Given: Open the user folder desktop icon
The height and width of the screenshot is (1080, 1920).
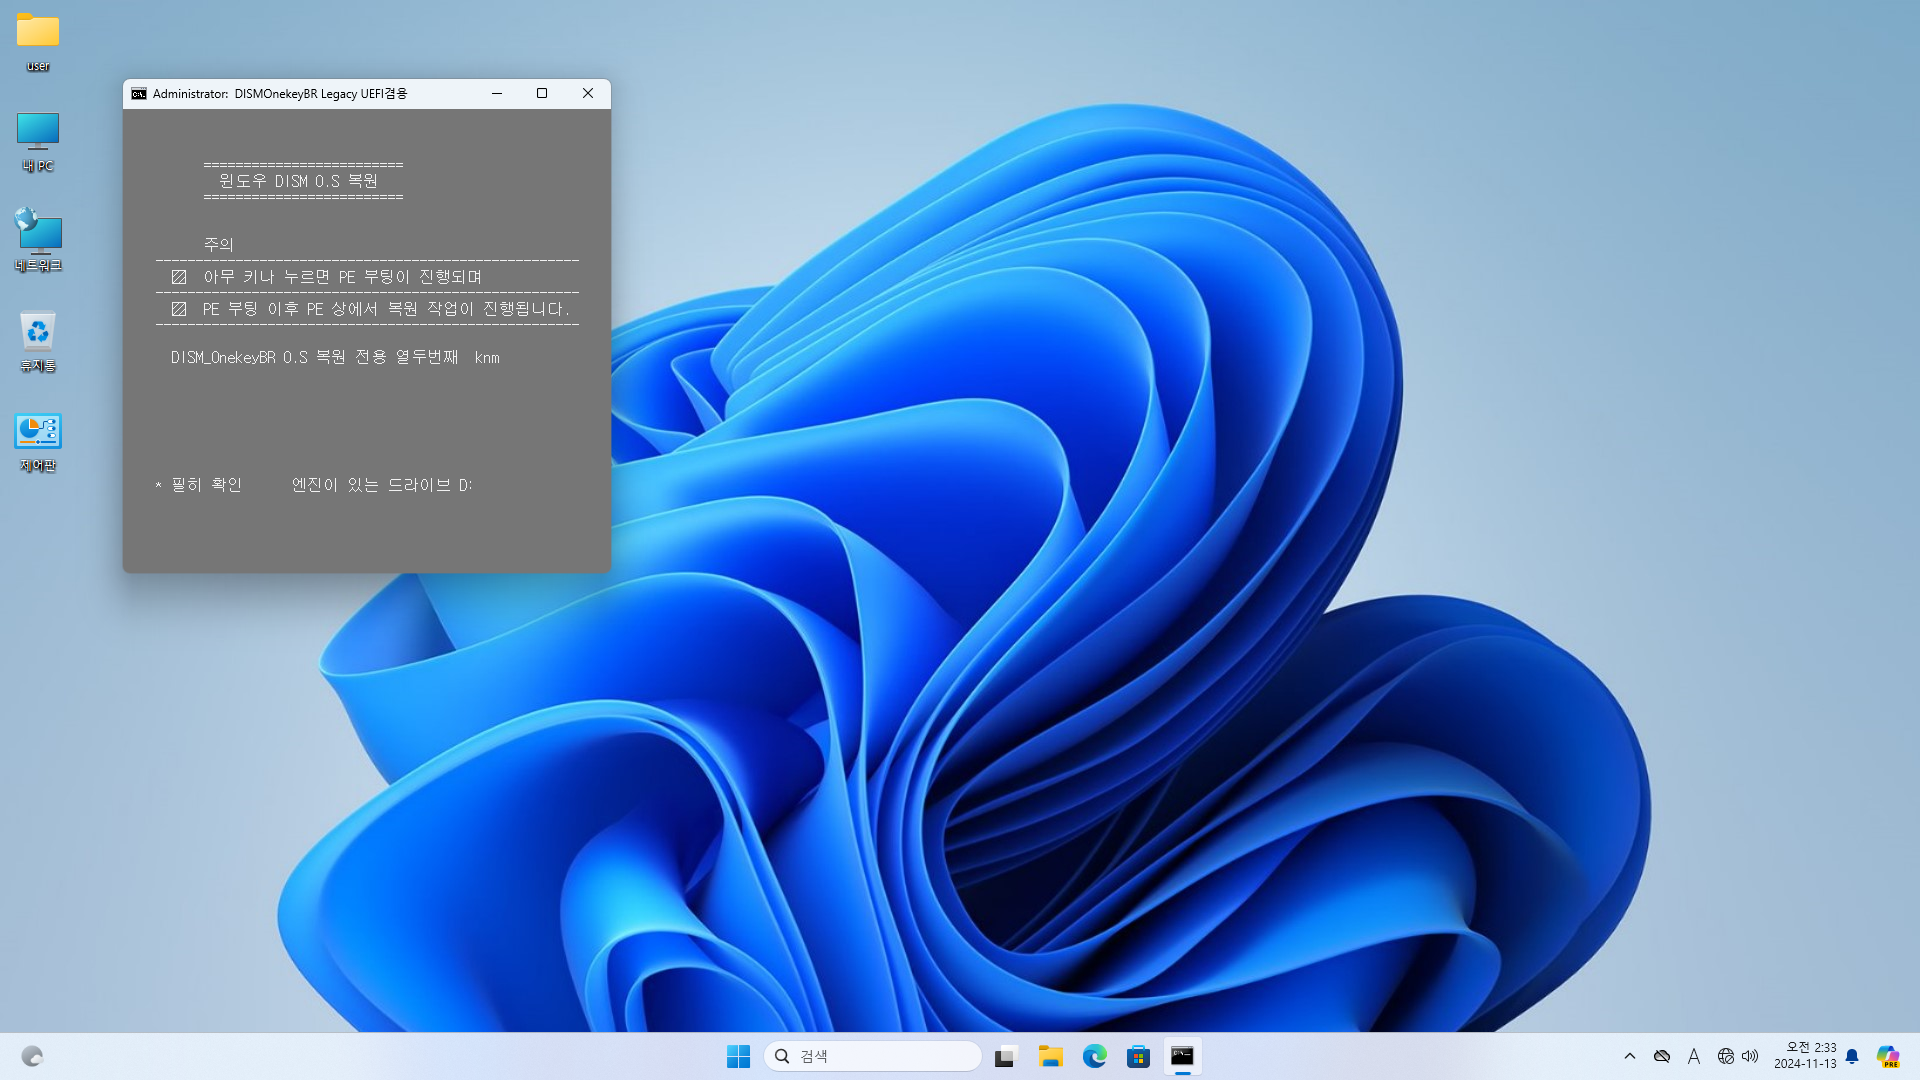Looking at the screenshot, I should point(38,43).
